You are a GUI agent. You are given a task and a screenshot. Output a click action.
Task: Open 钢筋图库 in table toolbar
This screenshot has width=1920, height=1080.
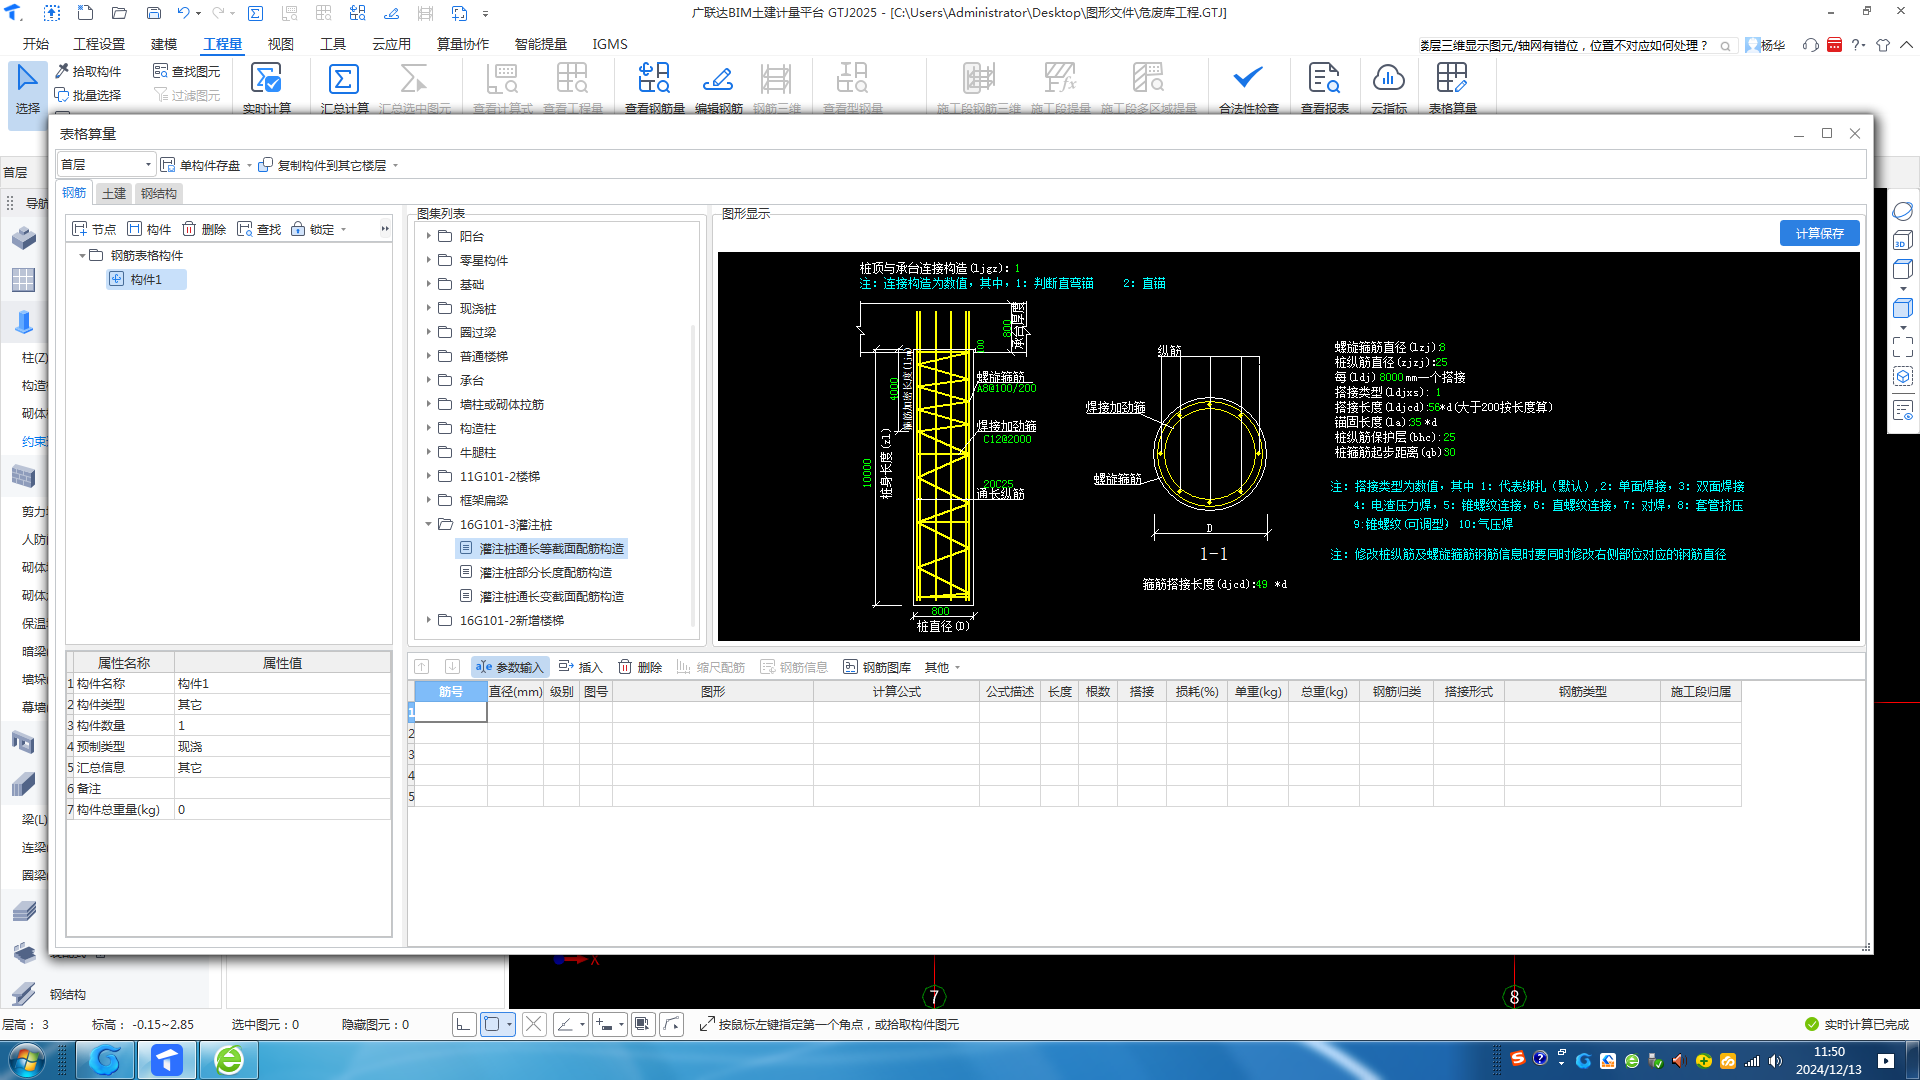coord(877,667)
